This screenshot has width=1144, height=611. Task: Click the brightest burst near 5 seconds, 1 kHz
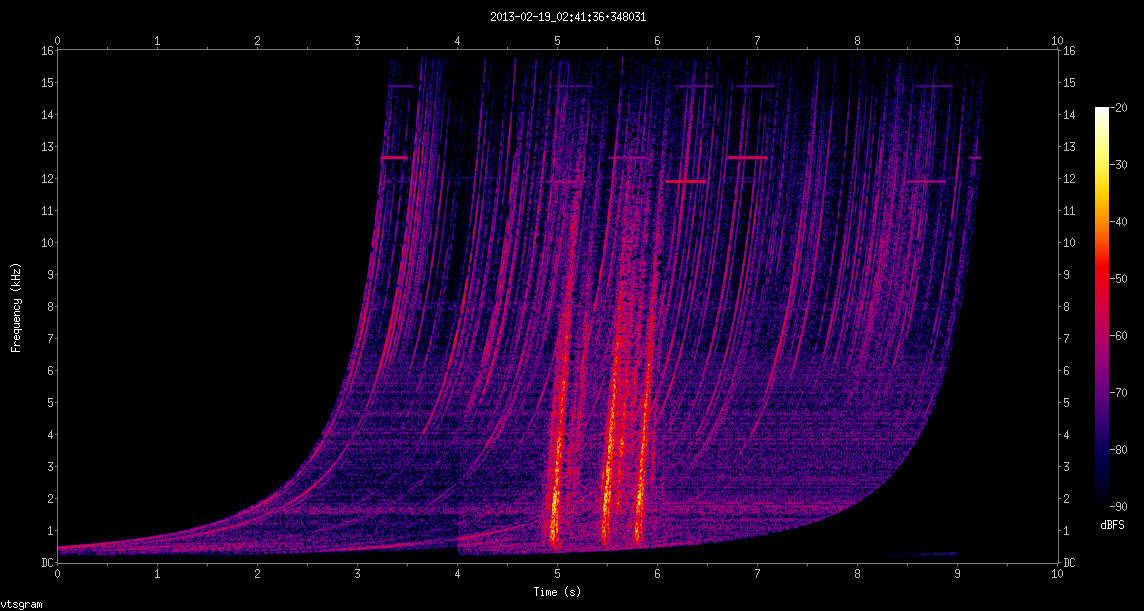(x=554, y=520)
